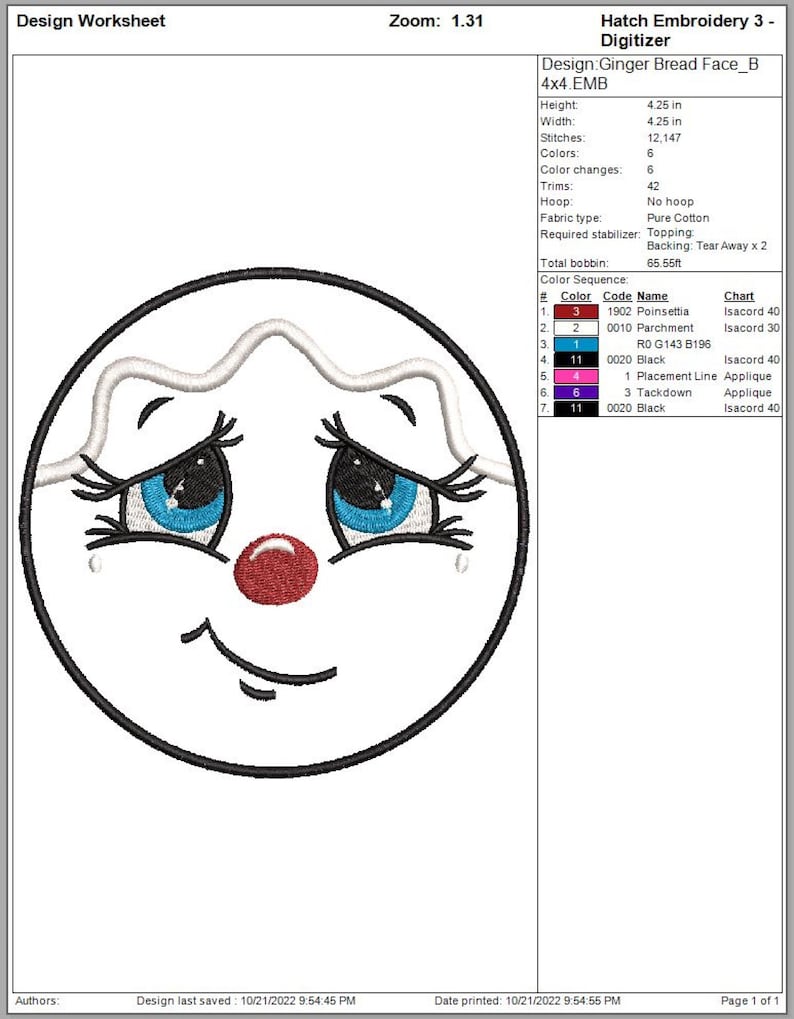
Task: Click the 'No hoop' value
Action: [670, 201]
